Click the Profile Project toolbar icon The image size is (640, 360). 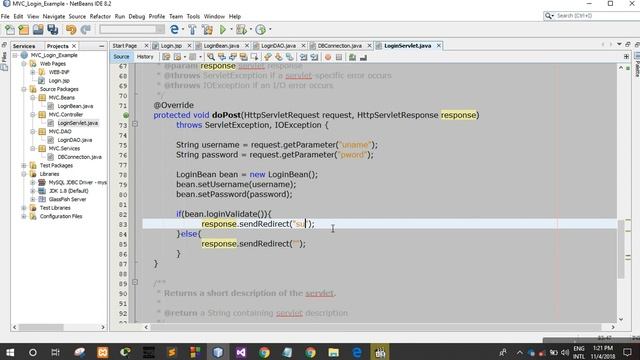point(260,30)
